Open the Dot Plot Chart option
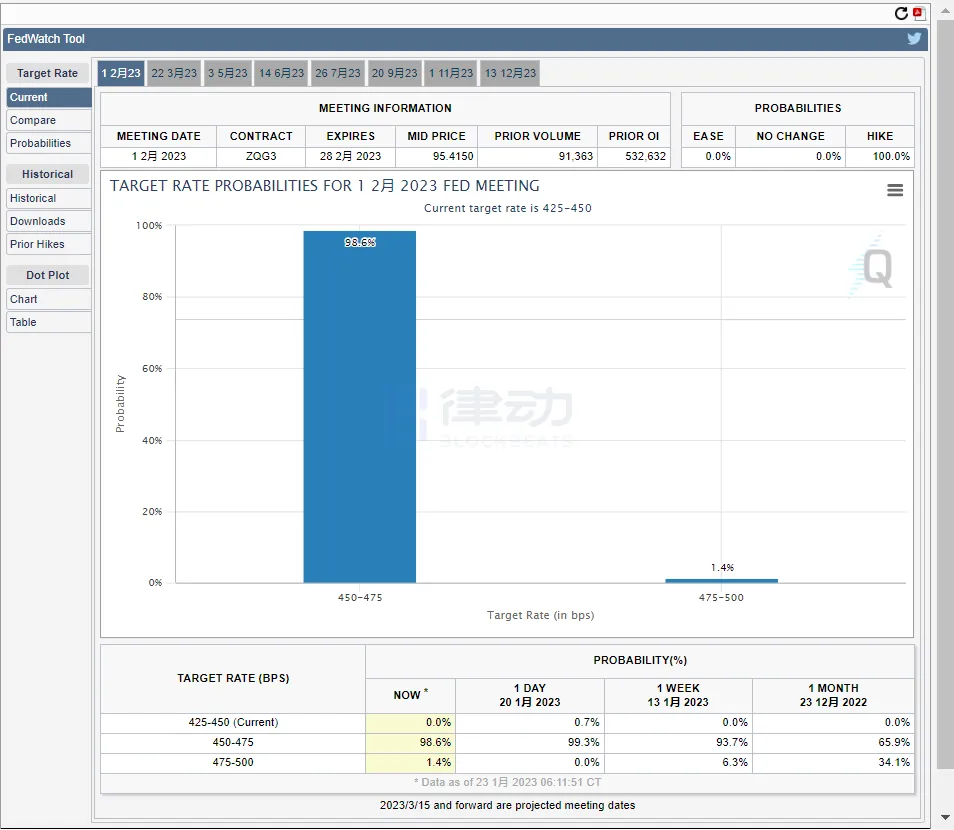 click(48, 299)
